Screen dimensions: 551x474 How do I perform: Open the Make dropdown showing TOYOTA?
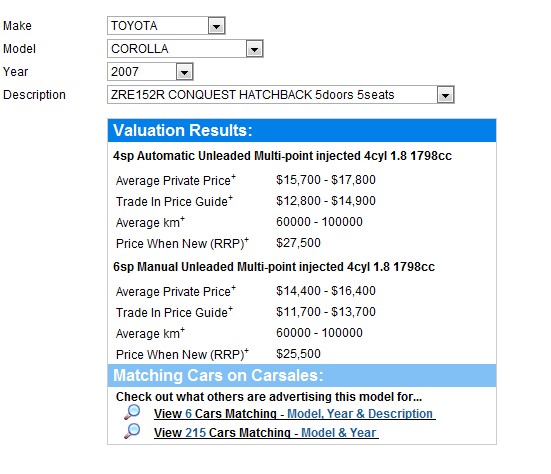[x=166, y=26]
